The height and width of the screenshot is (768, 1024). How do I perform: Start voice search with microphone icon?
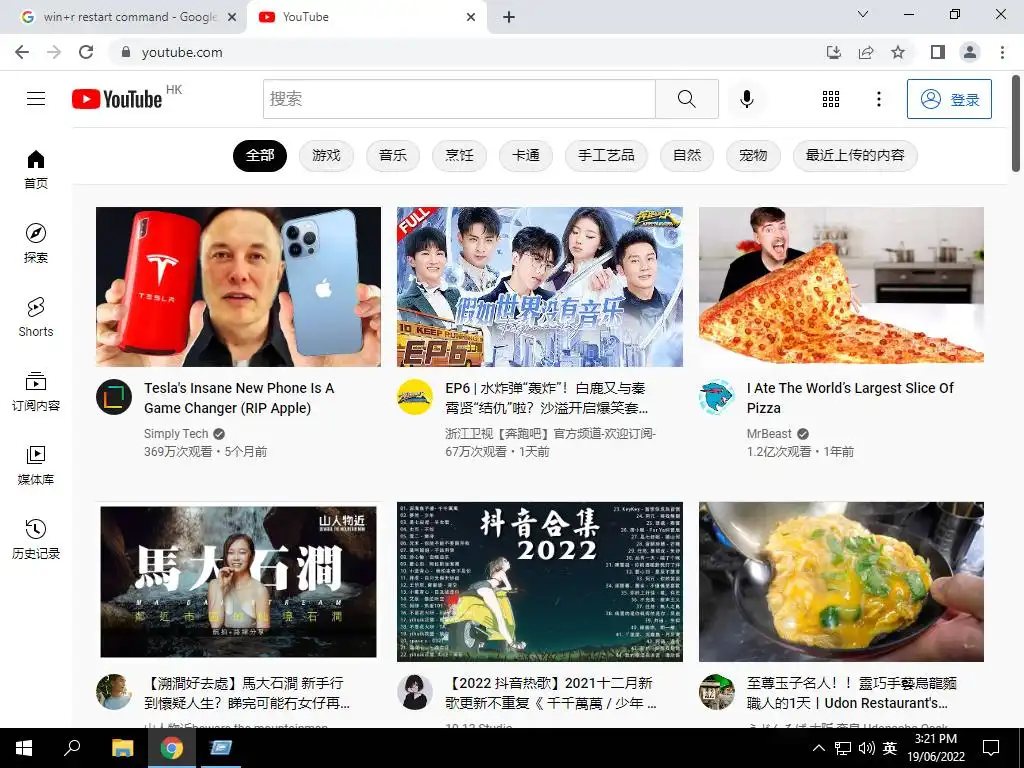click(746, 99)
